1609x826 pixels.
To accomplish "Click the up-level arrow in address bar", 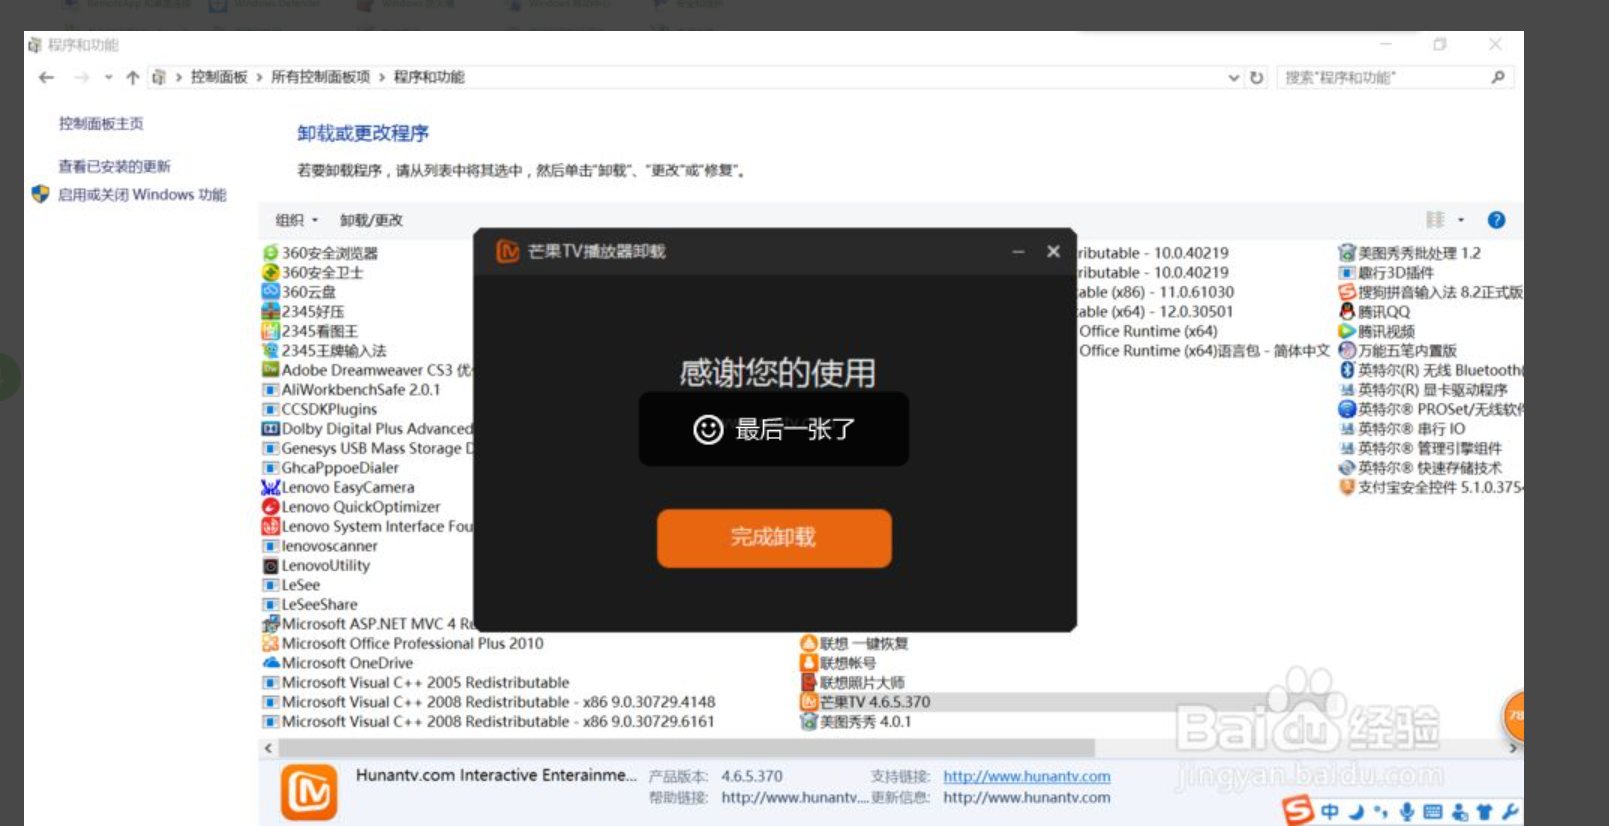I will coord(132,77).
